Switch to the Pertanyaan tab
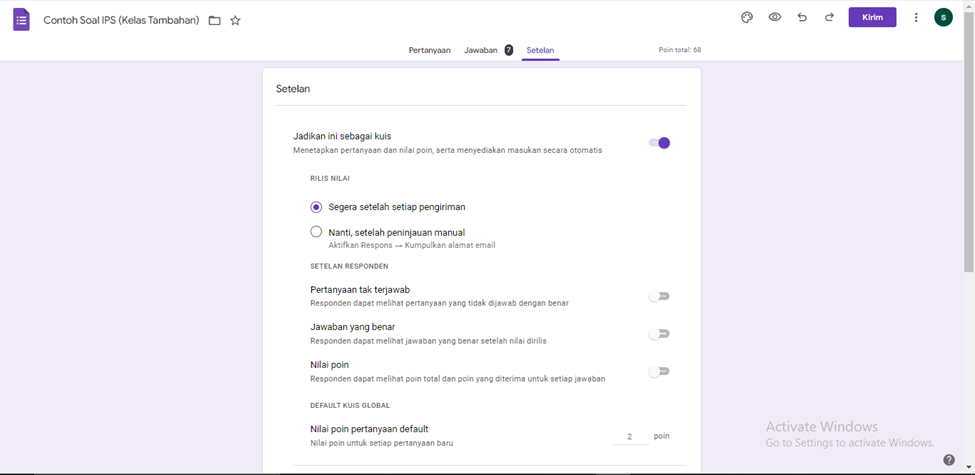Image resolution: width=975 pixels, height=475 pixels. click(429, 50)
